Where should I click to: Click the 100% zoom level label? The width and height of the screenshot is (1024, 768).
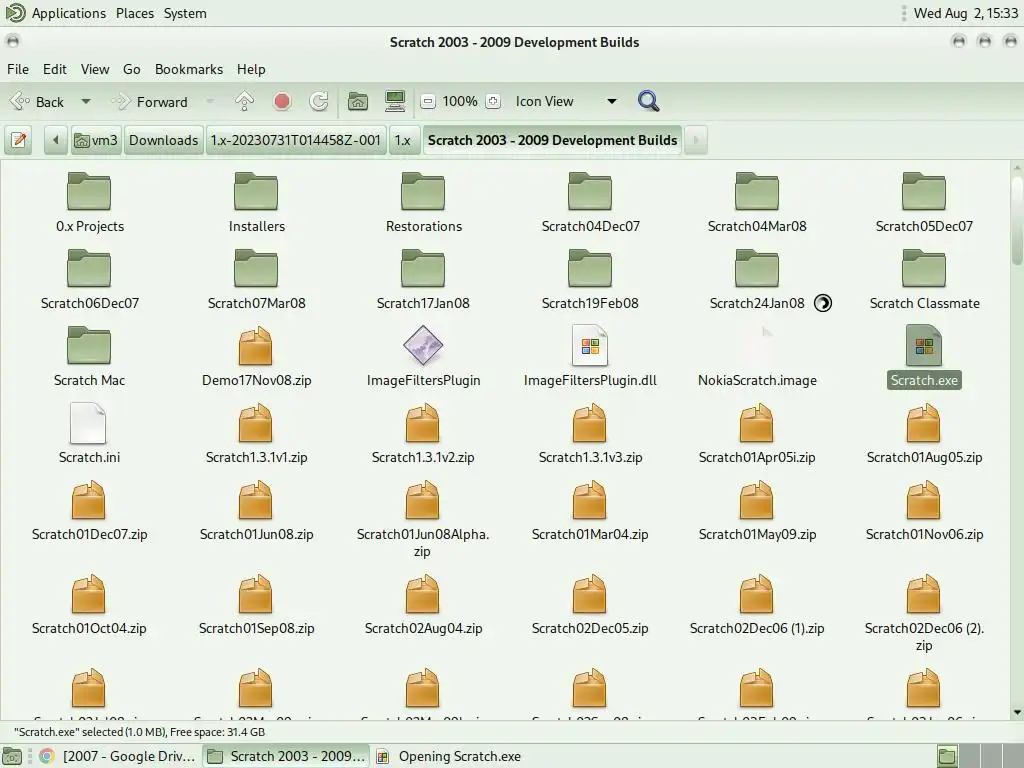pos(460,101)
